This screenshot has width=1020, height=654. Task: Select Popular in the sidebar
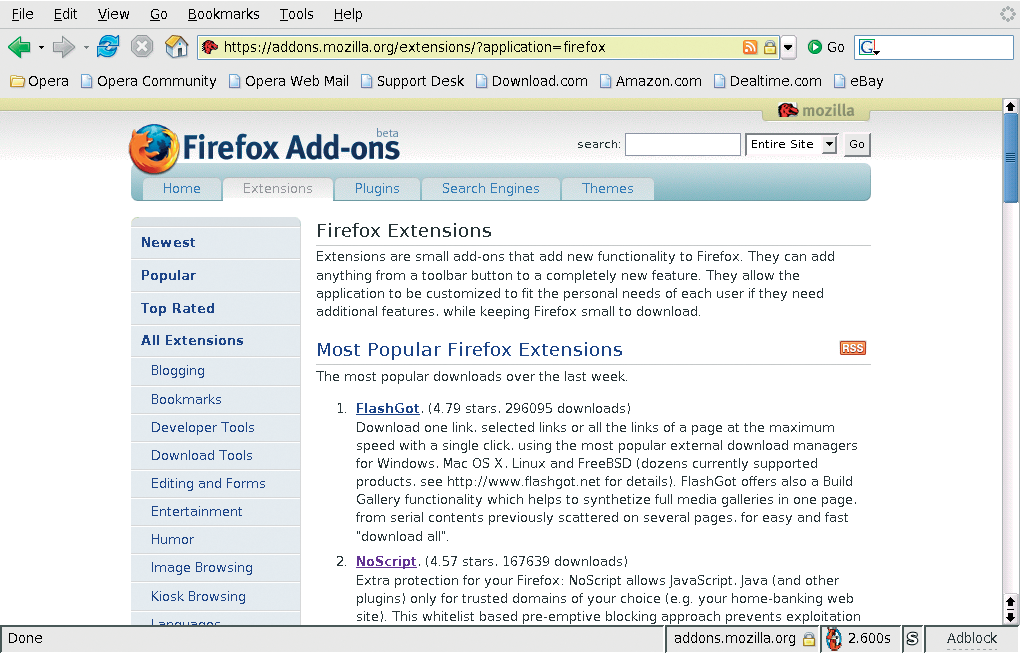[x=215, y=276]
